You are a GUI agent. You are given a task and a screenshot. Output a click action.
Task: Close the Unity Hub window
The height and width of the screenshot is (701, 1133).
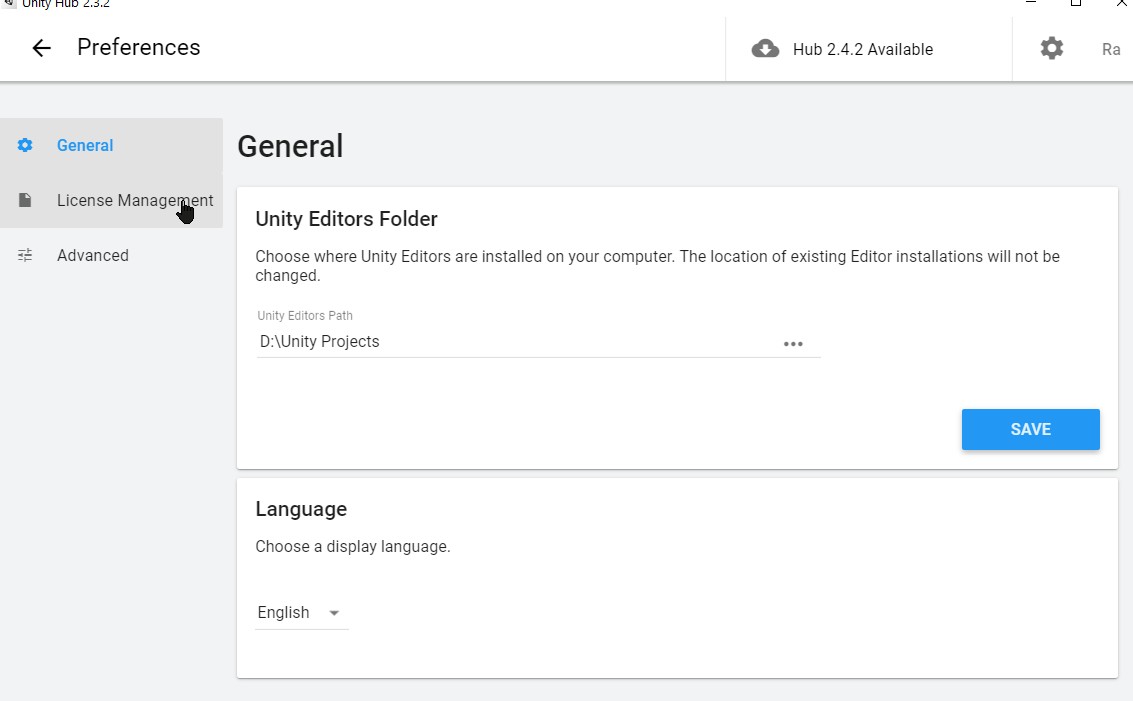pyautogui.click(x=1122, y=3)
